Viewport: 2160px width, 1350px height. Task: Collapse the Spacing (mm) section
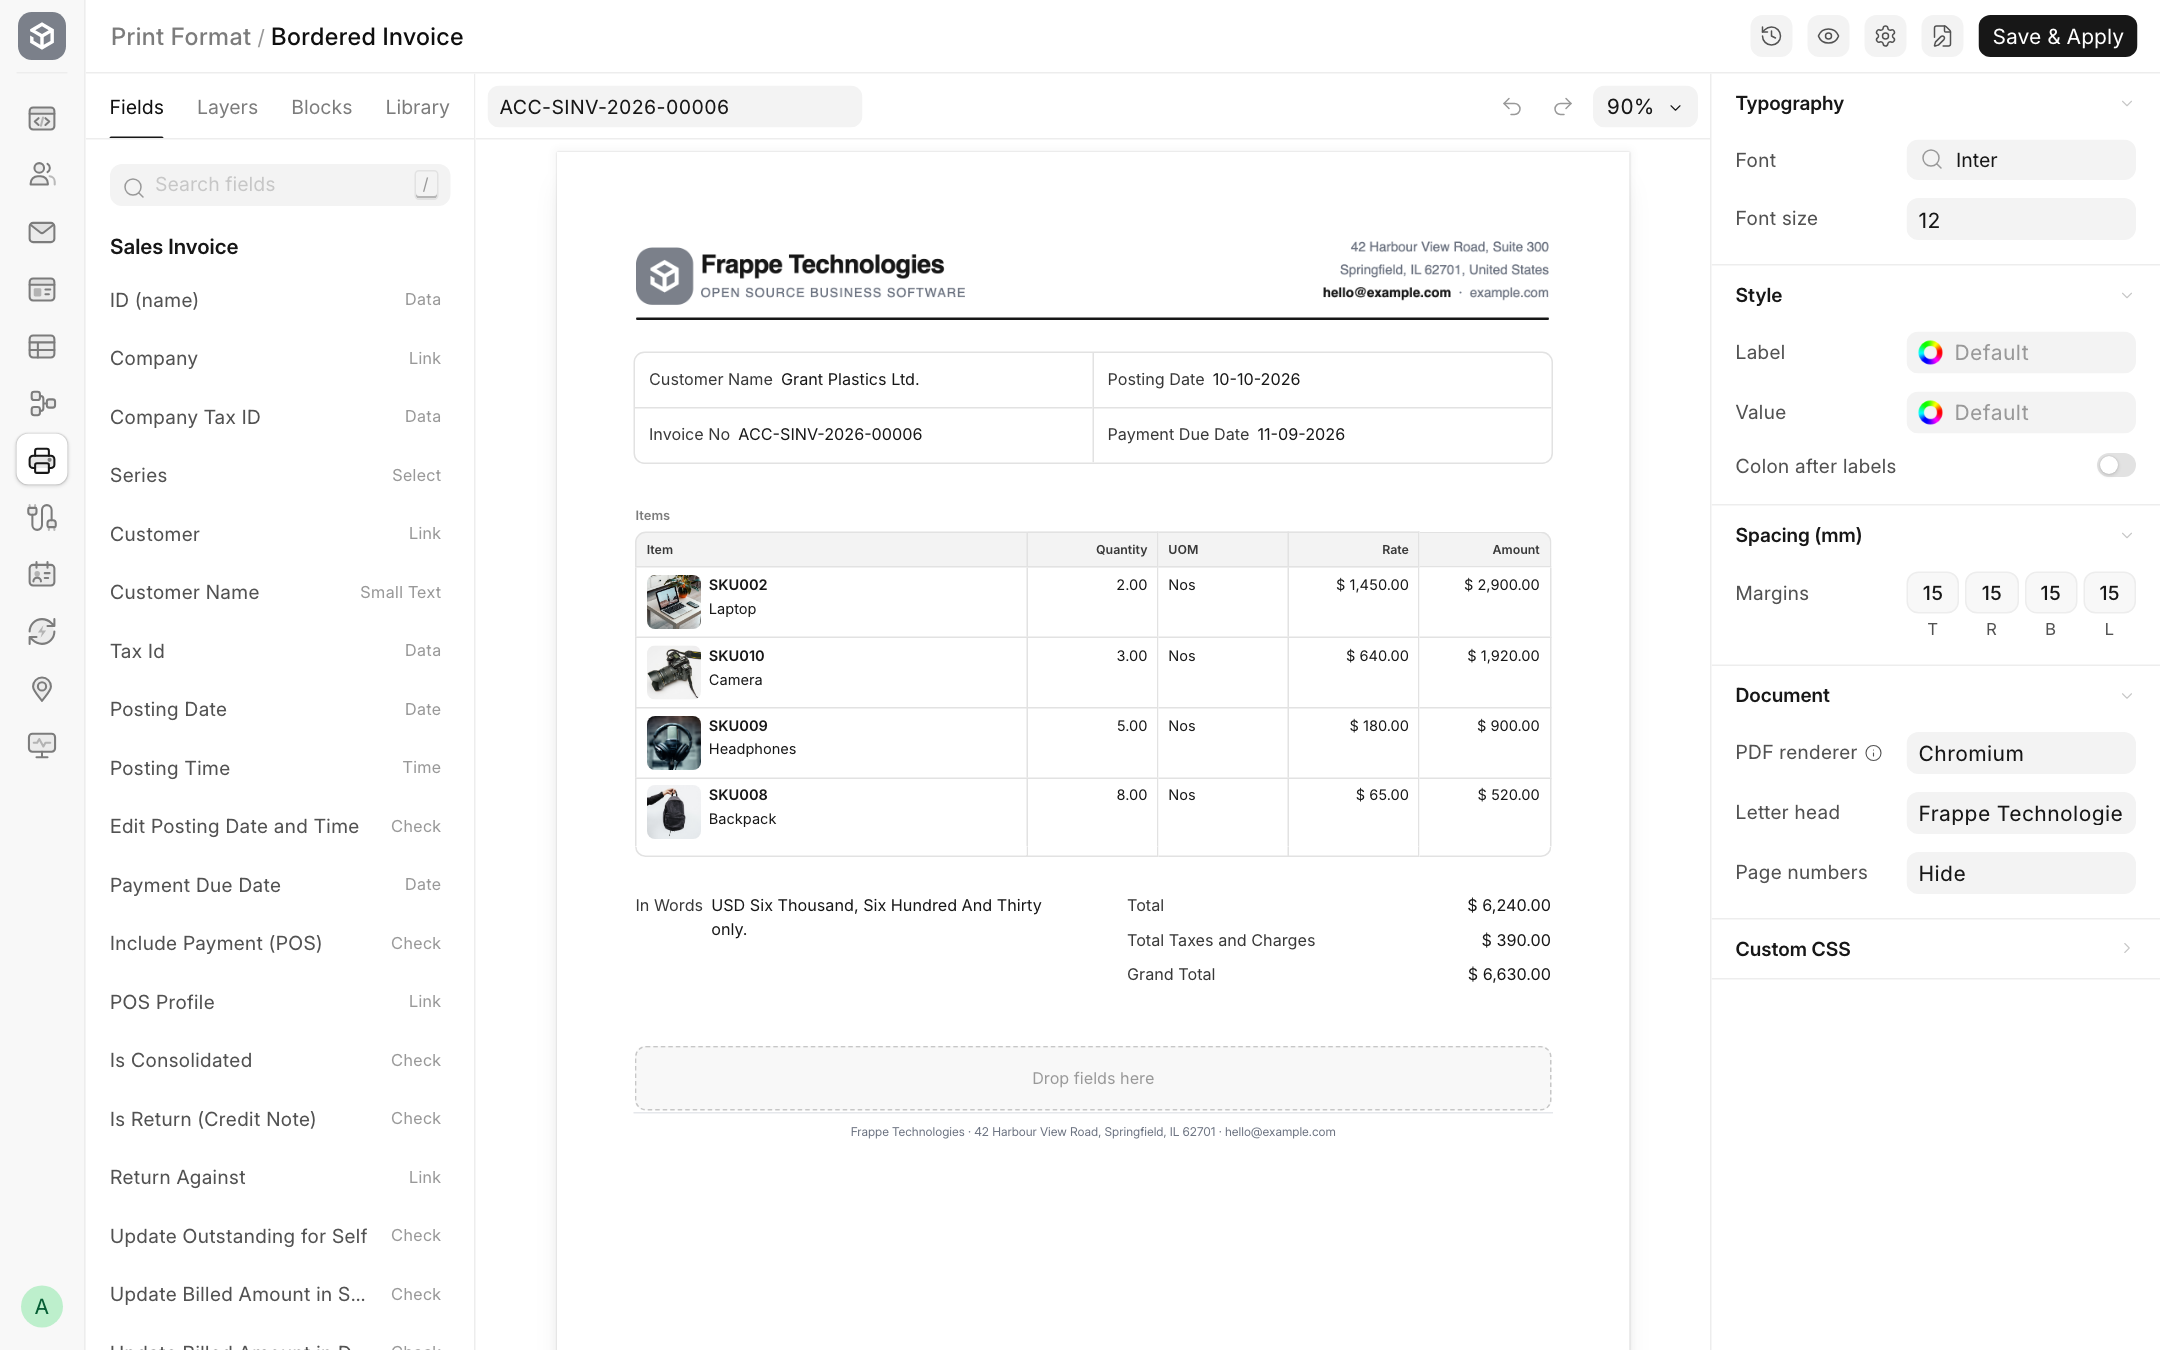(x=2126, y=536)
